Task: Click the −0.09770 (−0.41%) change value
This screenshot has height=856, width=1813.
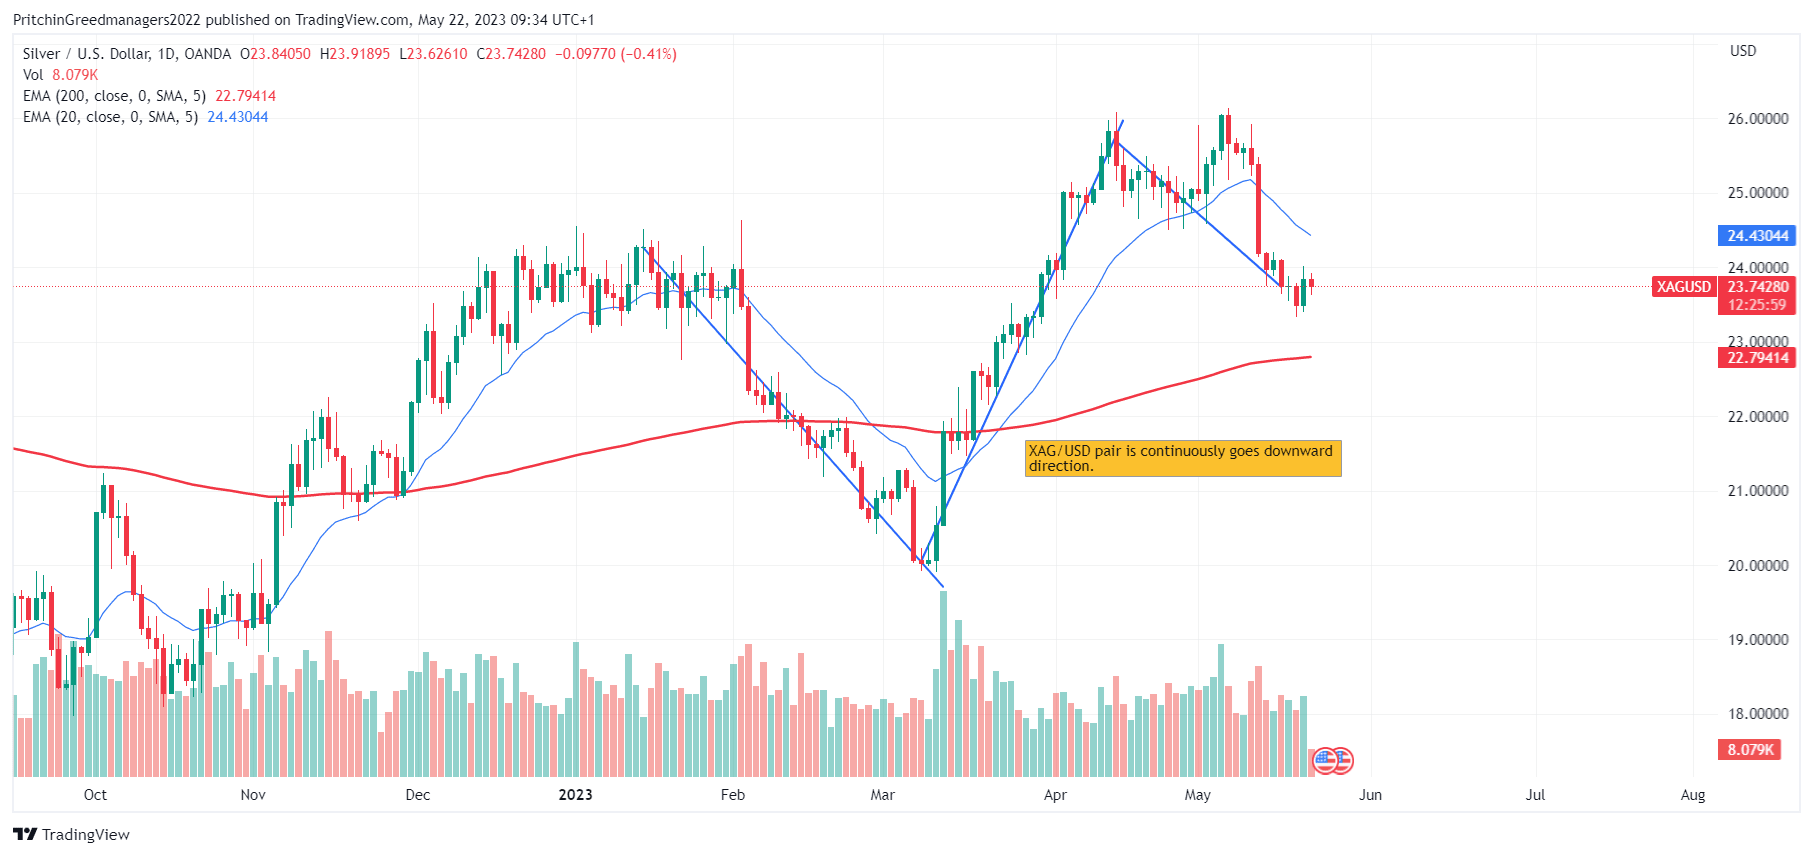Action: click(616, 54)
